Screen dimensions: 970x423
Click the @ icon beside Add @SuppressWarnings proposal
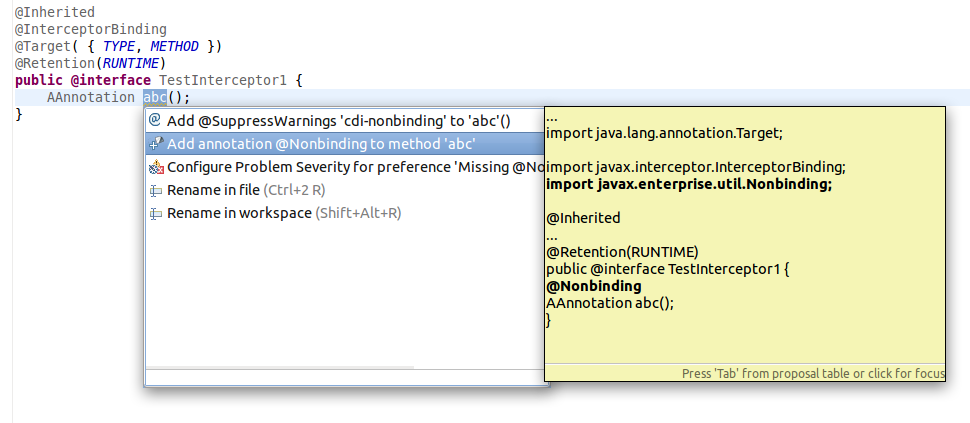[x=155, y=120]
